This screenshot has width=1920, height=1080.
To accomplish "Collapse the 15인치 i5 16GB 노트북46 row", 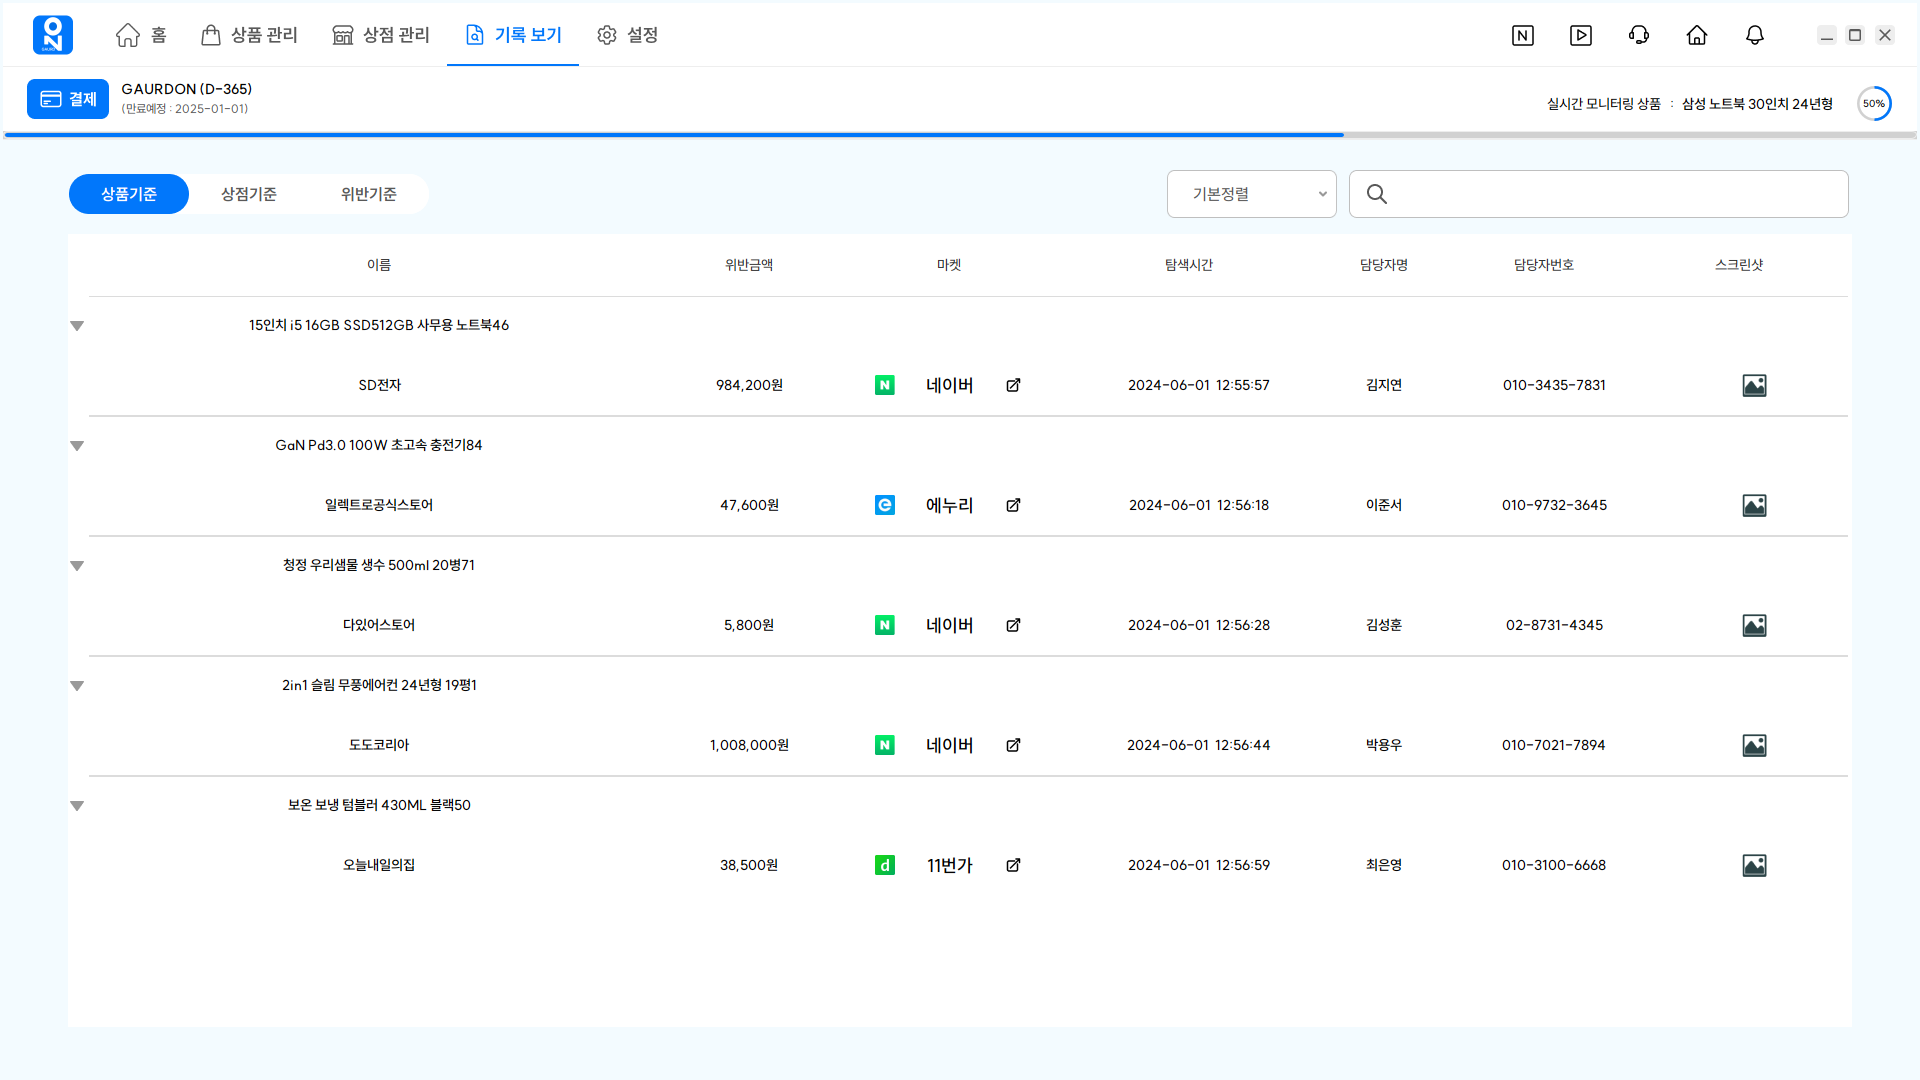I will coord(77,326).
